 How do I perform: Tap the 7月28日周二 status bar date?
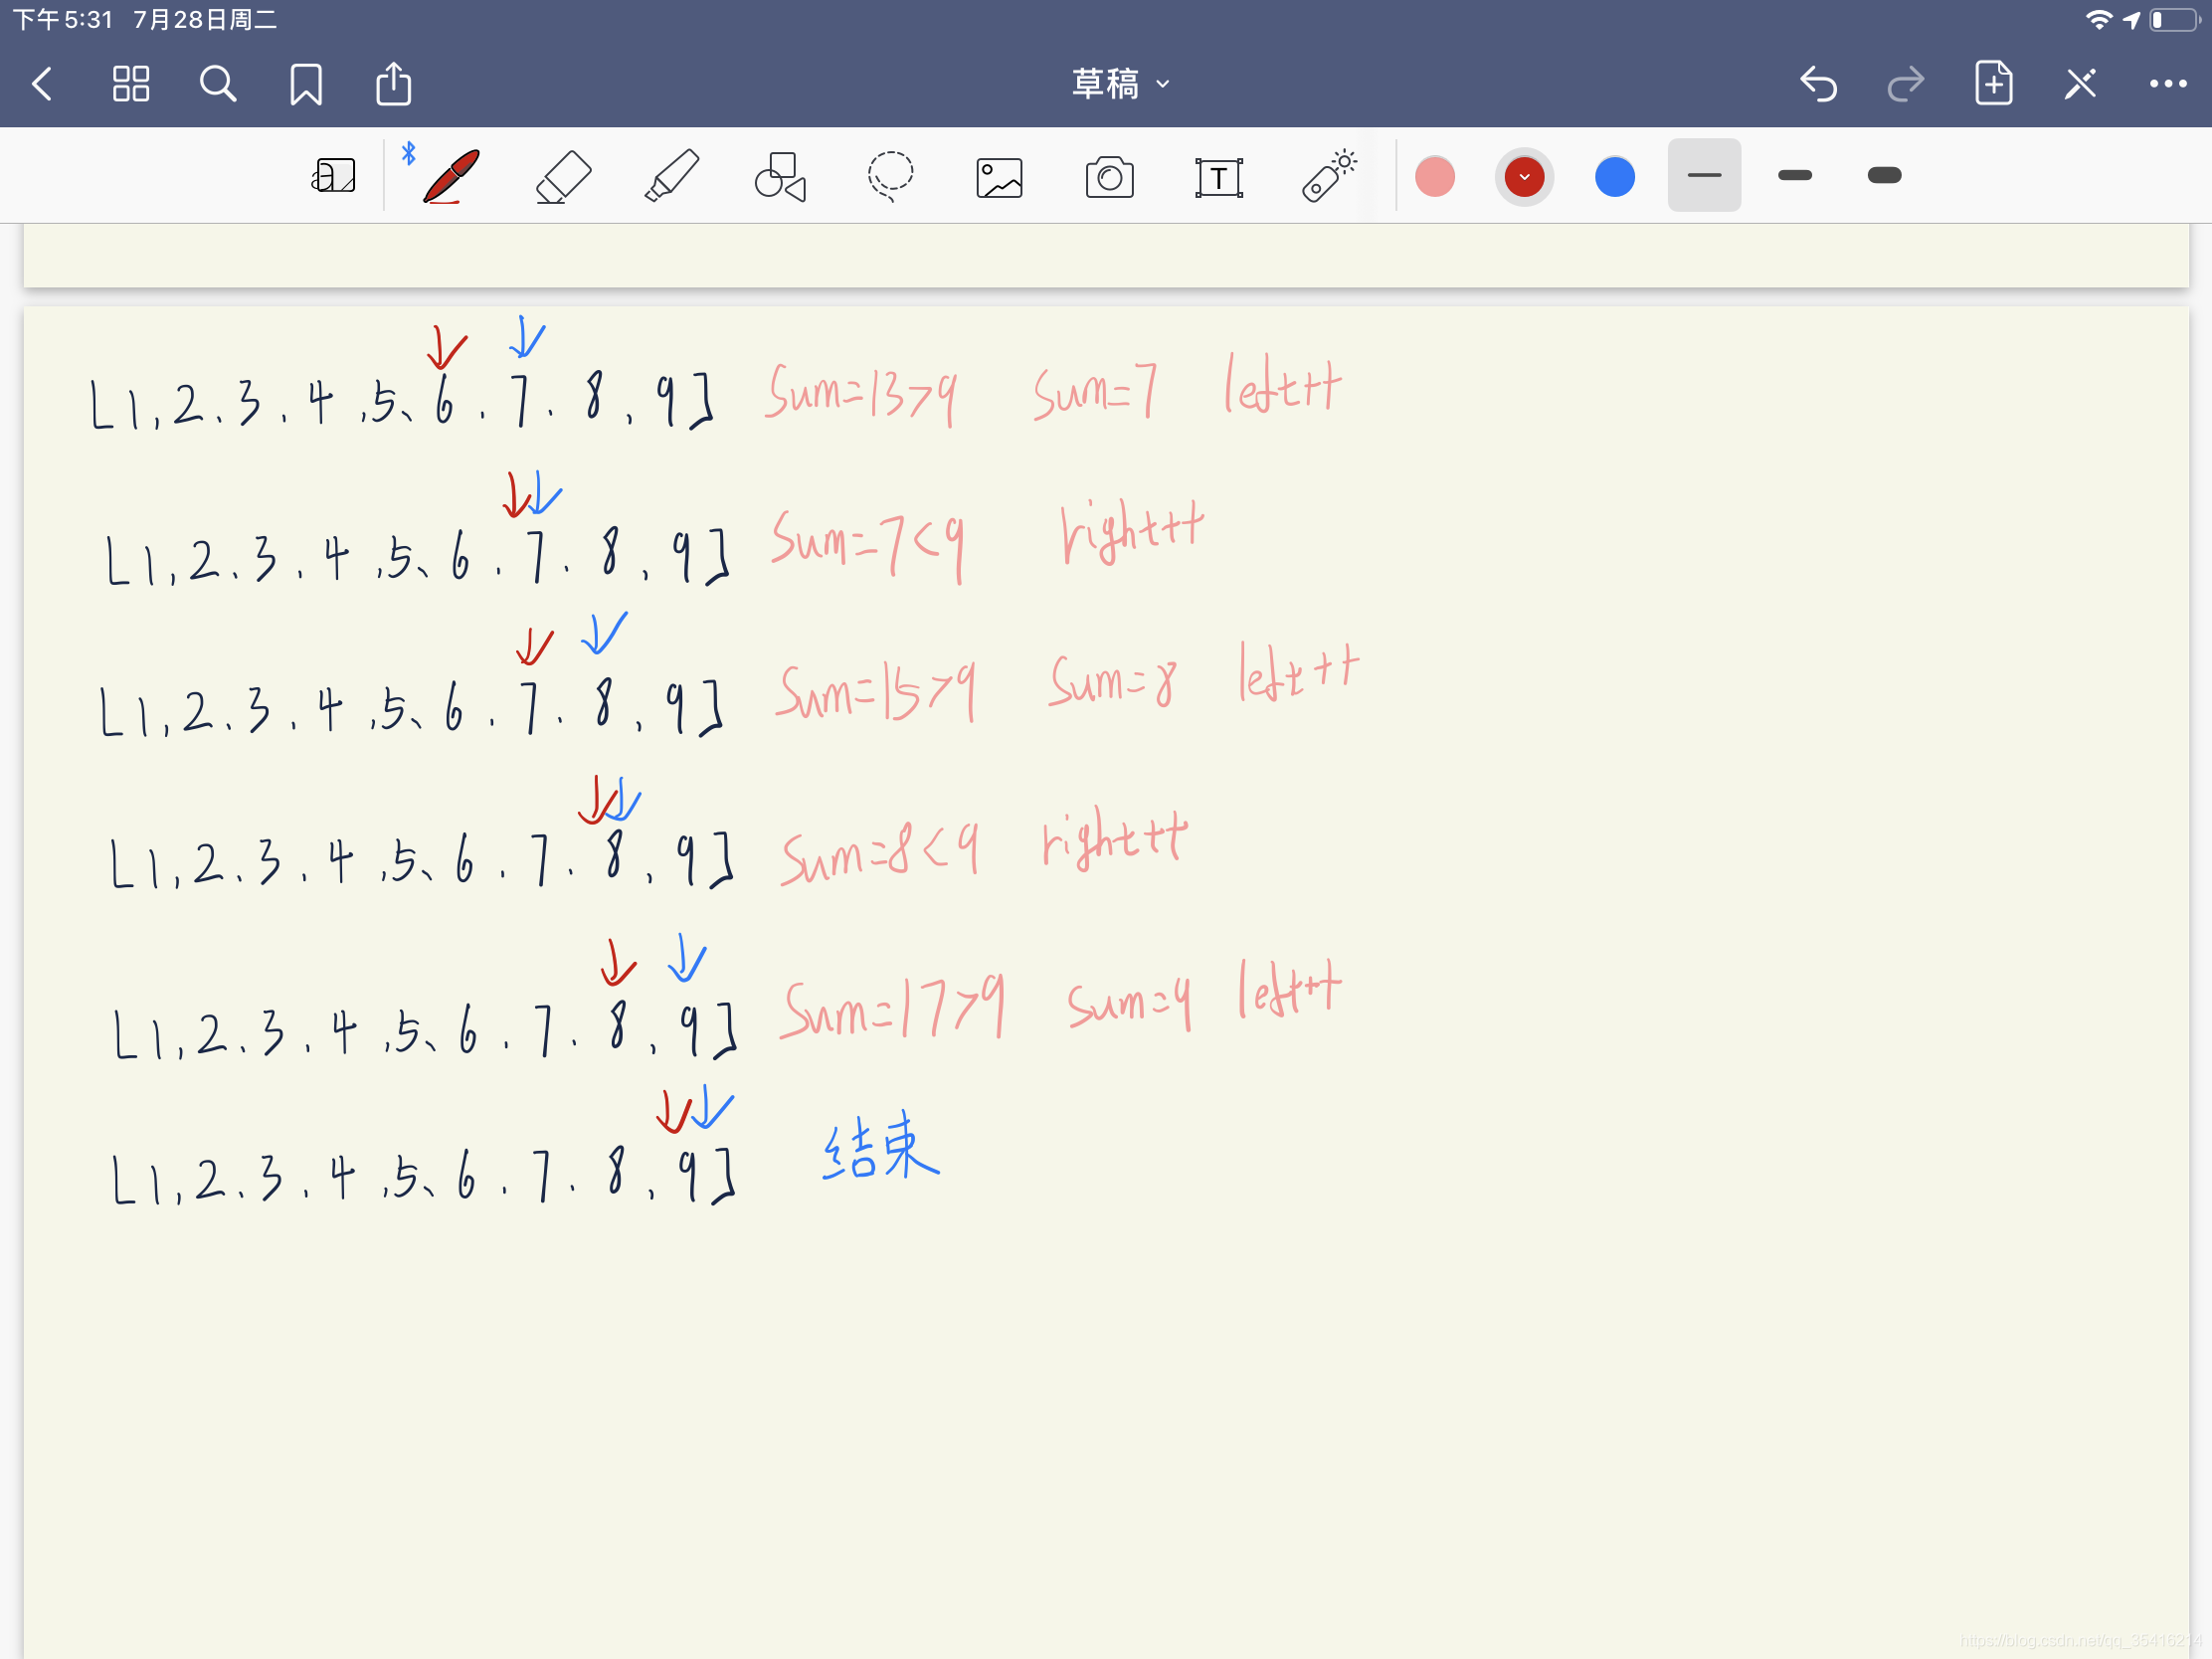[x=205, y=19]
